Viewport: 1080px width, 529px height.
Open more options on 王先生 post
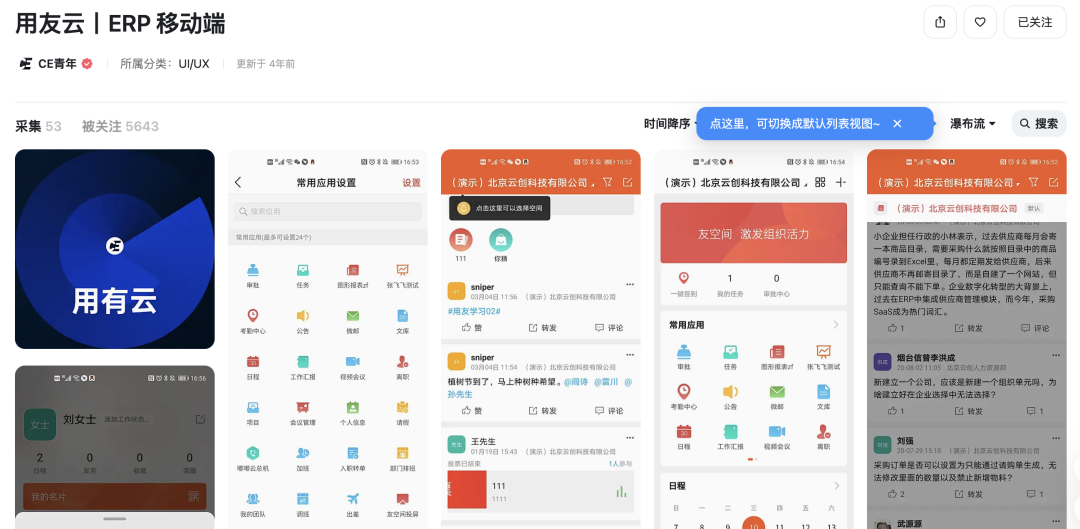click(630, 437)
